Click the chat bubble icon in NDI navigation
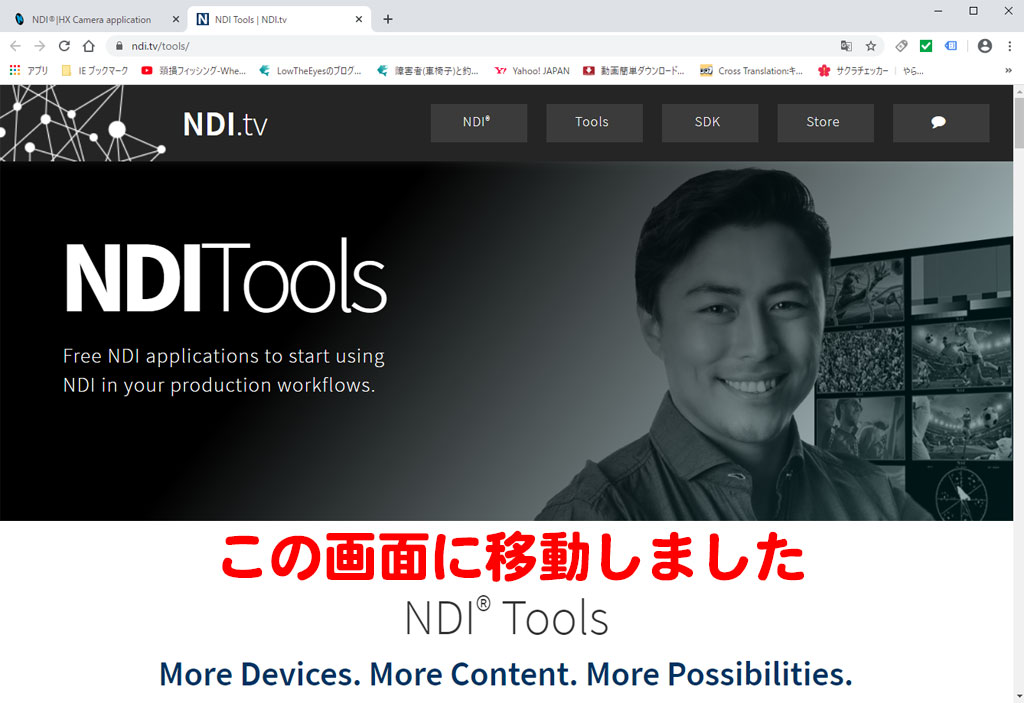Screen dimensions: 1024x703 [940, 122]
